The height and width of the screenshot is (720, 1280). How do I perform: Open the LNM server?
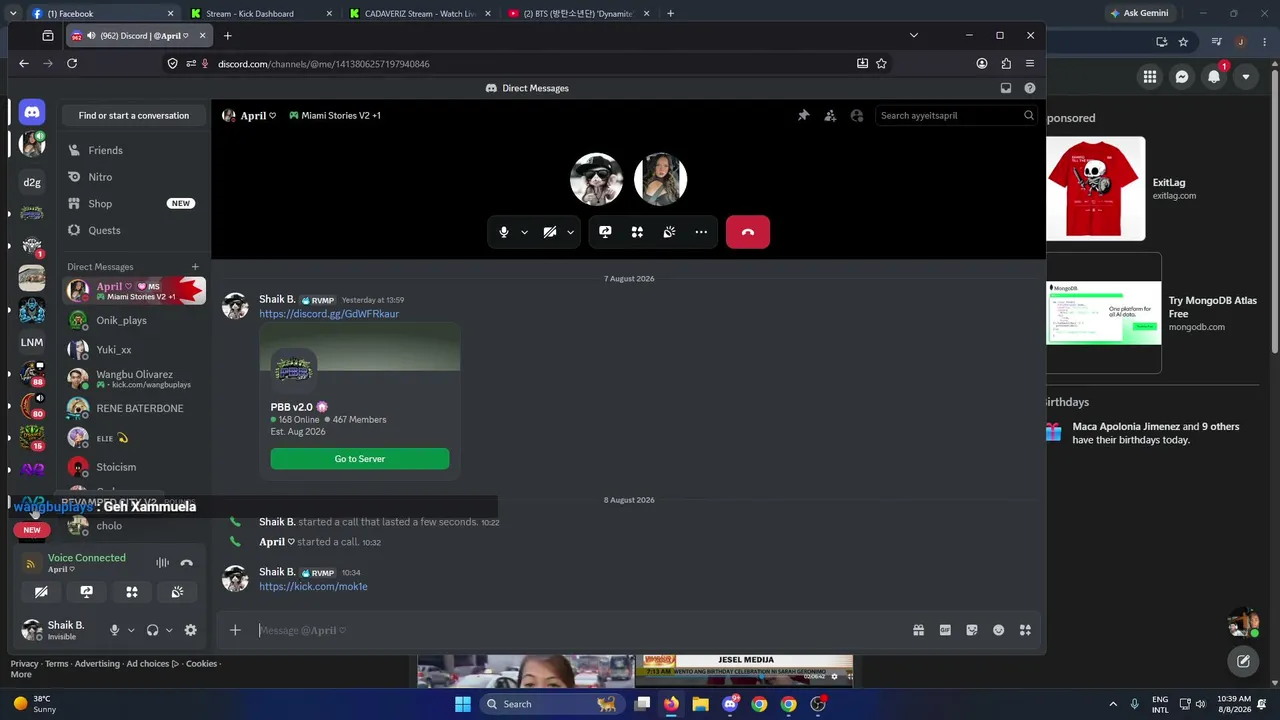coord(32,342)
